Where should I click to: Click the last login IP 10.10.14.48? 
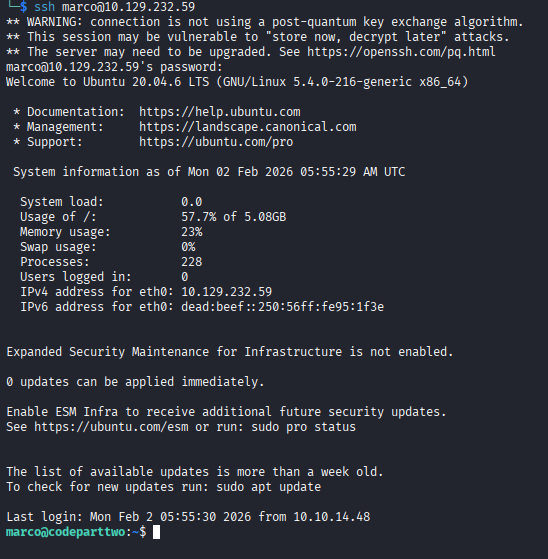pos(332,517)
